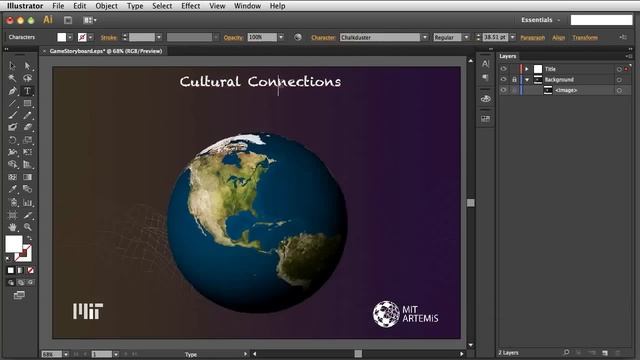Select the Zoom tool
This screenshot has width=640, height=360.
(27, 227)
